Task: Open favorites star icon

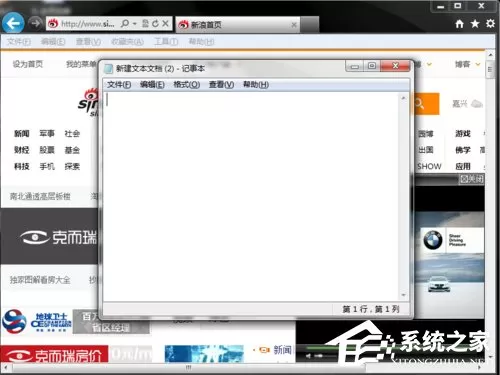Action: pyautogui.click(x=475, y=24)
